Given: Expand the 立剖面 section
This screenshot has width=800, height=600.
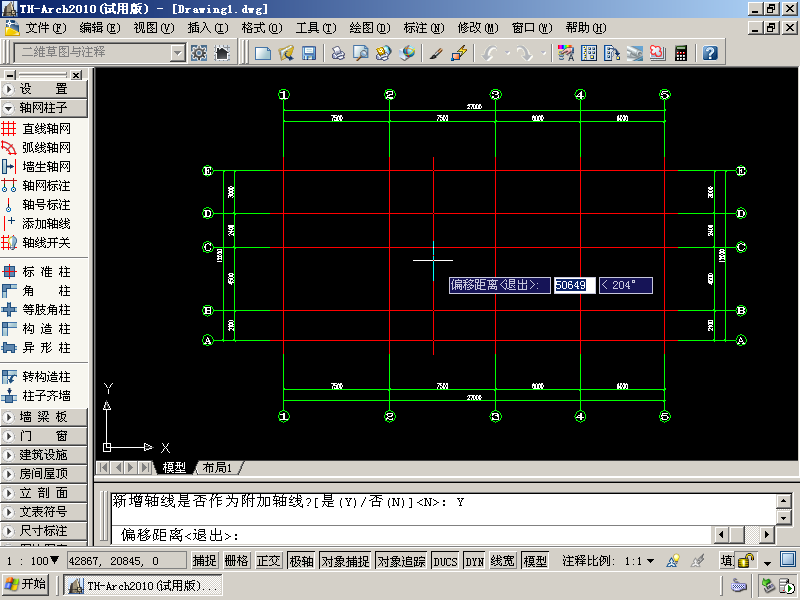Looking at the screenshot, I should tap(44, 493).
